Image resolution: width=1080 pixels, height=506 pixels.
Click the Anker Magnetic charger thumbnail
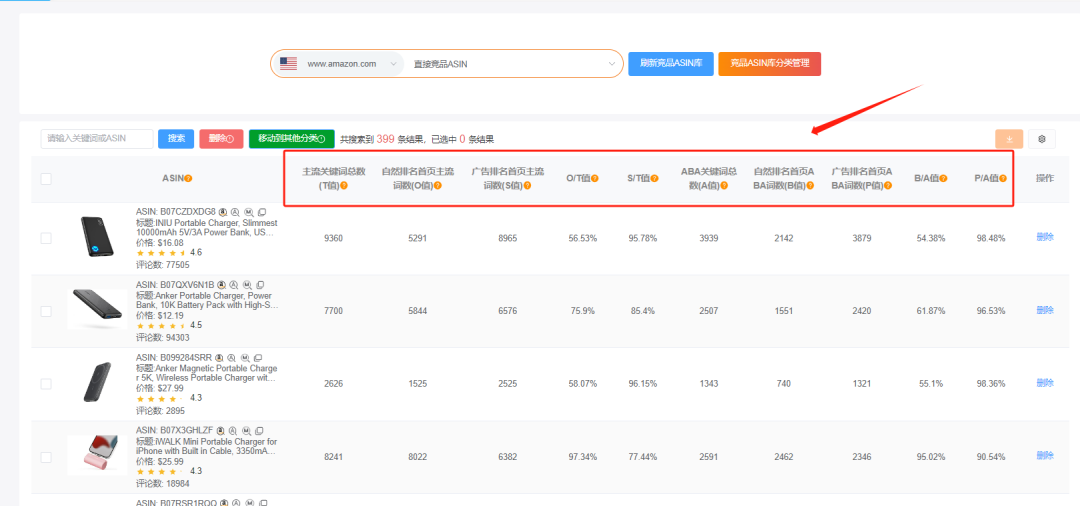(x=96, y=382)
